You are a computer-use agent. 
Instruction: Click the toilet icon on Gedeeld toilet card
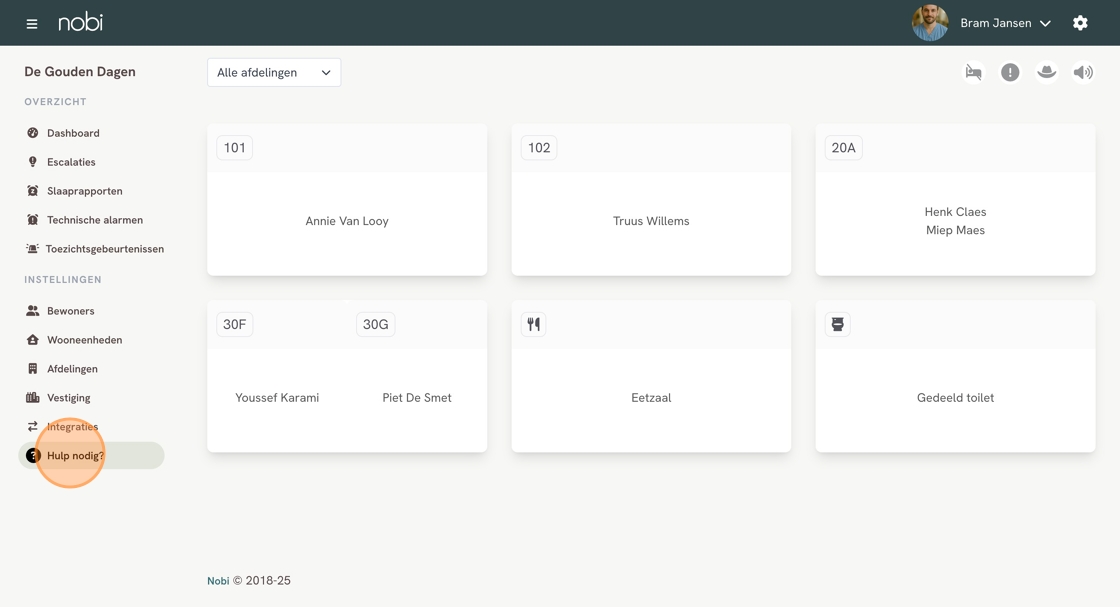[838, 324]
